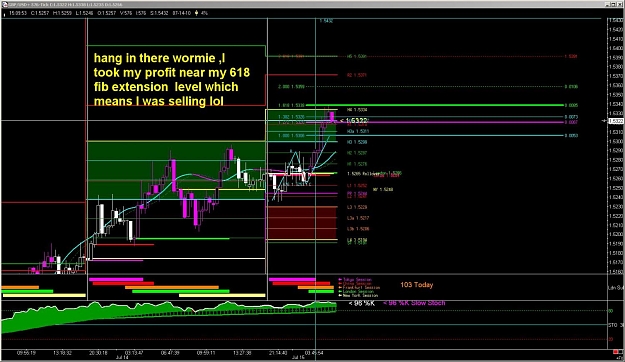Click the magenta Tokyo session bar above Jul 15
625x362 pixels.
tap(292, 279)
